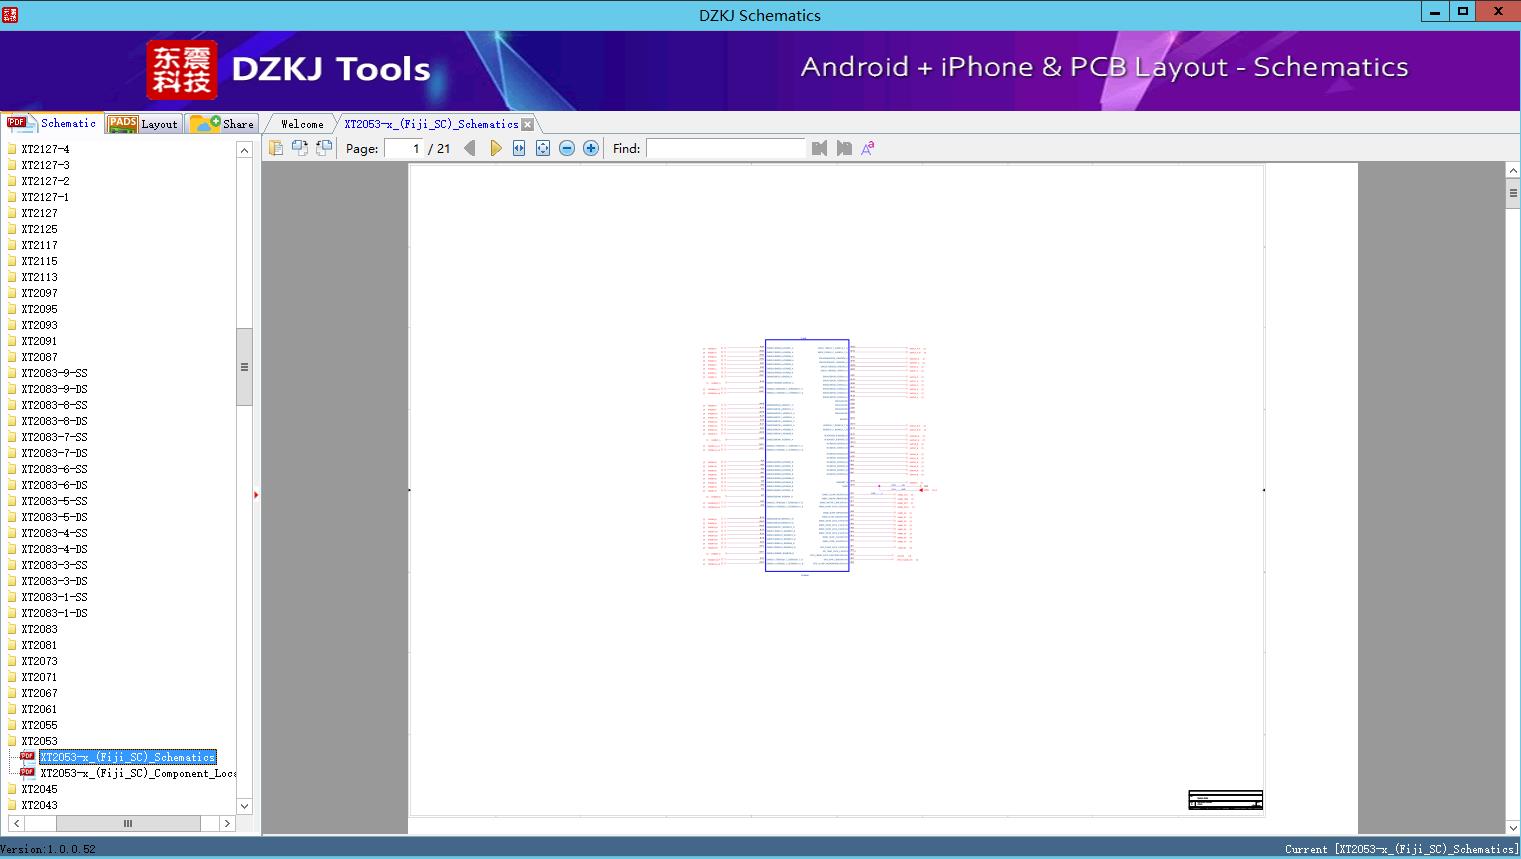Open the XT2117 folder
This screenshot has width=1521, height=859.
pos(39,245)
